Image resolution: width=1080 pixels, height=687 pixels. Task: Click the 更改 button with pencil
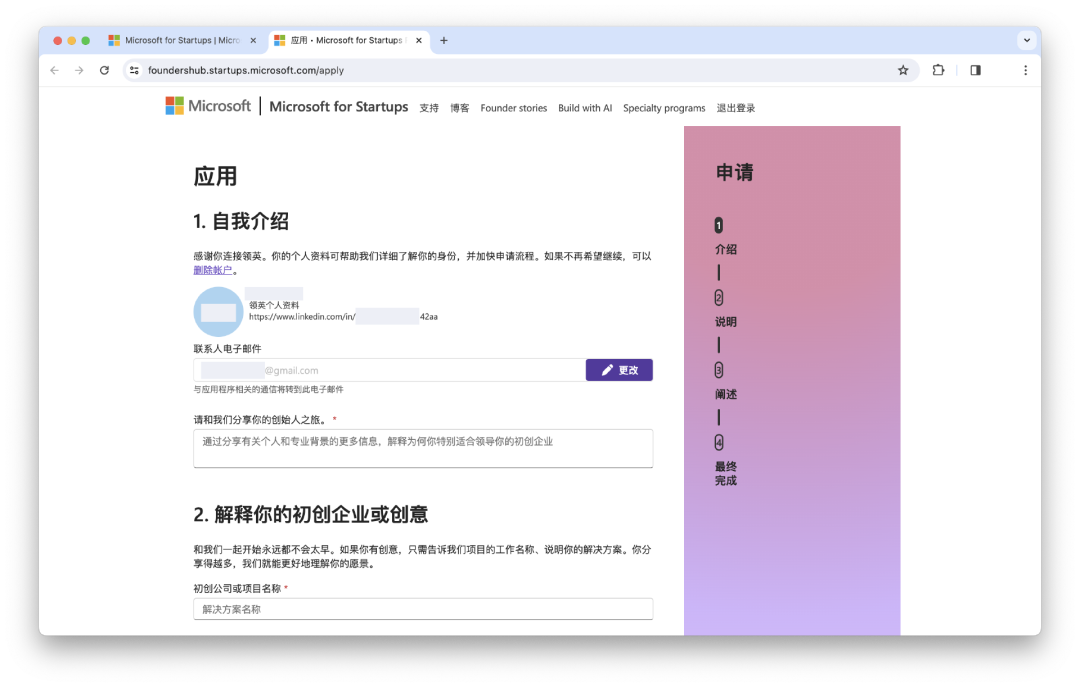click(619, 370)
